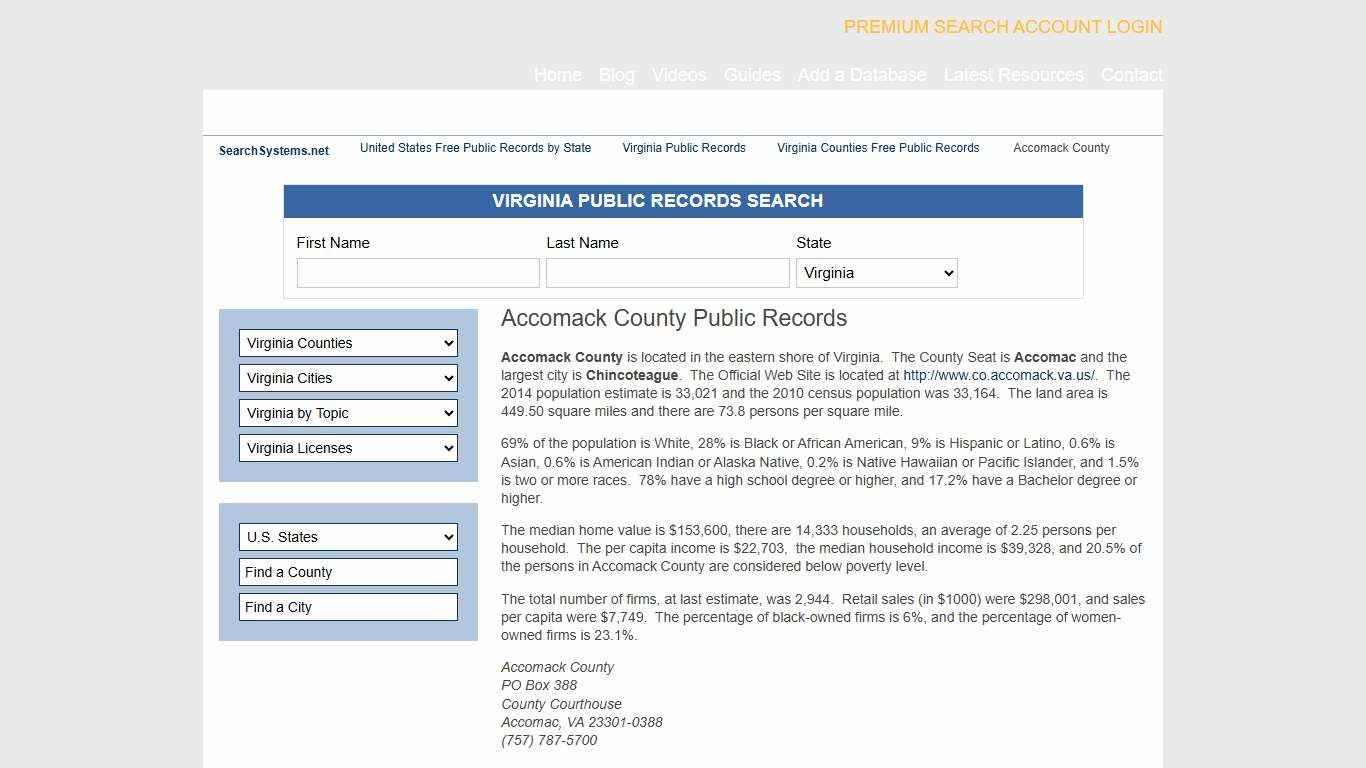Open the Virginia Cities dropdown
This screenshot has height=768, width=1366.
coord(347,378)
